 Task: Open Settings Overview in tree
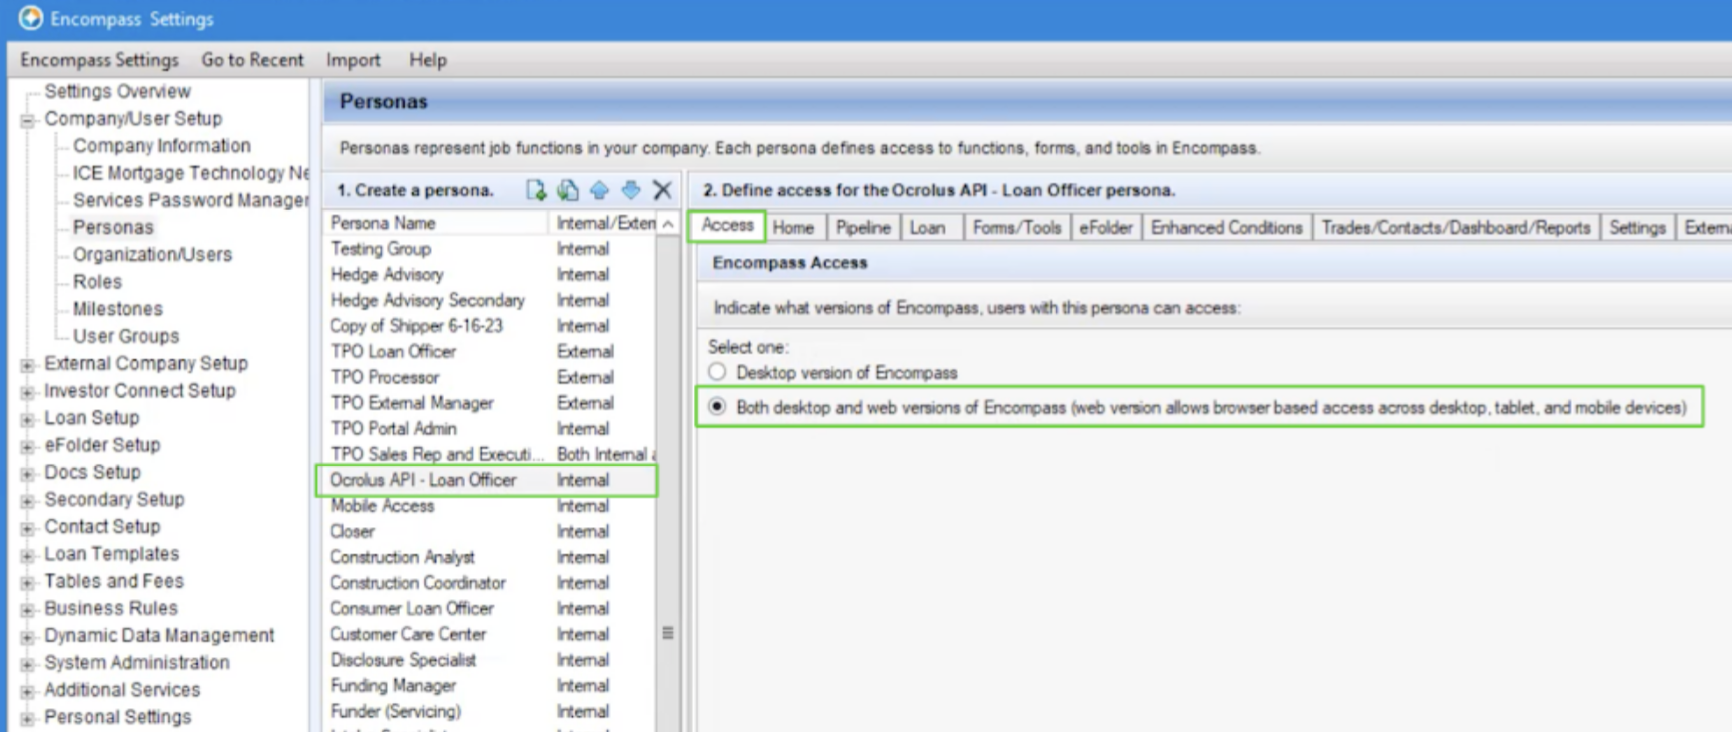click(x=117, y=91)
